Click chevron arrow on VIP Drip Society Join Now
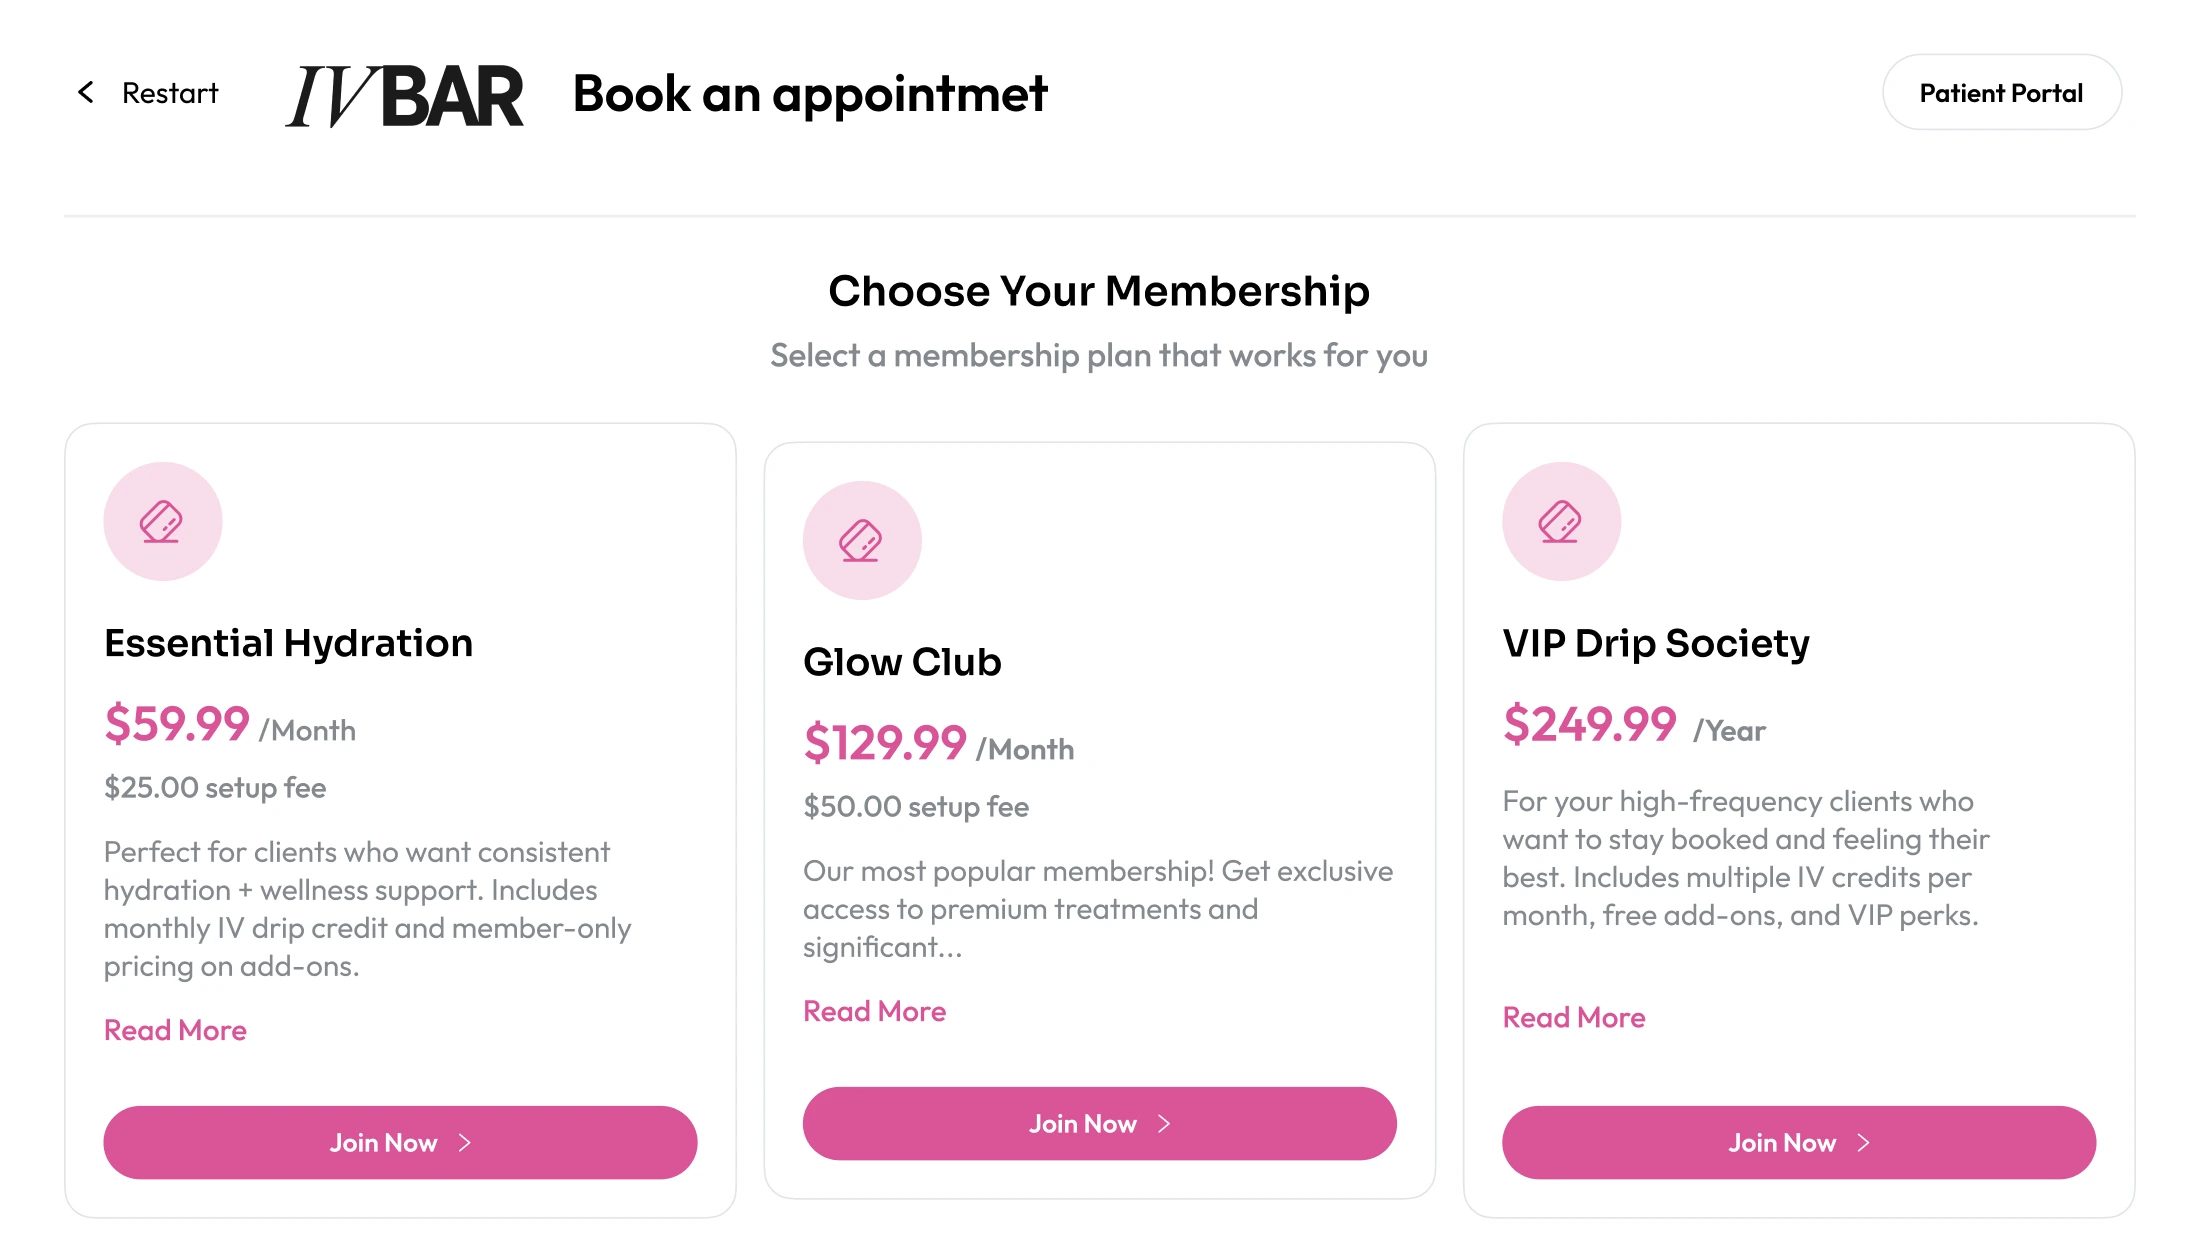Screen dimensions: 2200x1236 coord(1863,1142)
